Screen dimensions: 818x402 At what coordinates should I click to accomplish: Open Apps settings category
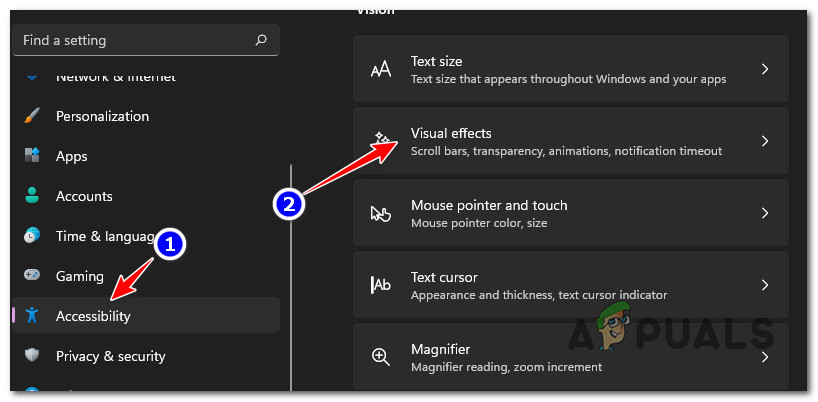(x=146, y=156)
